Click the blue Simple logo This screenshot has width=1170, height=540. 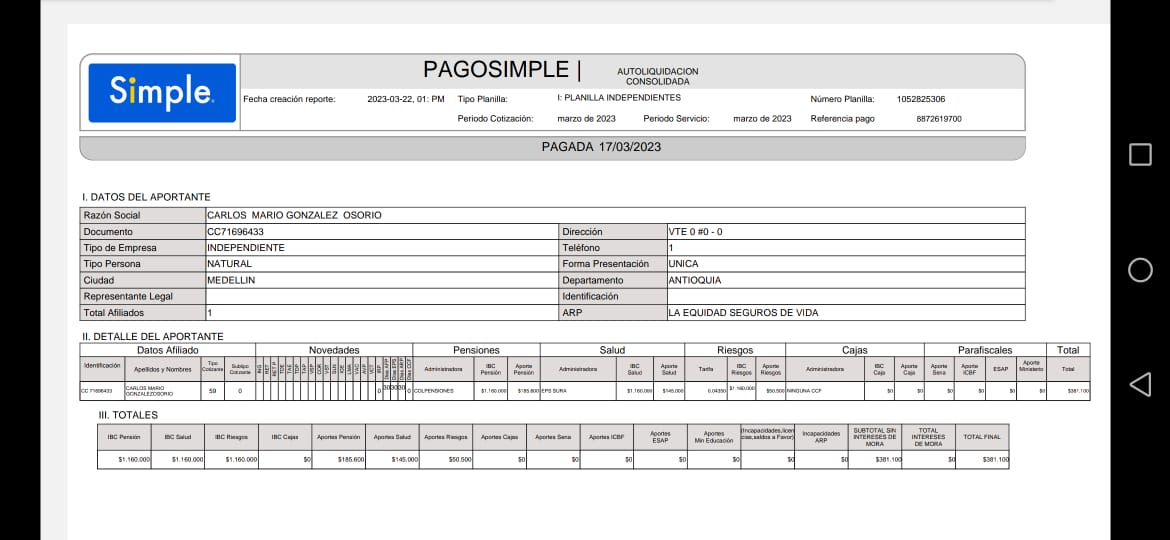pyautogui.click(x=162, y=92)
